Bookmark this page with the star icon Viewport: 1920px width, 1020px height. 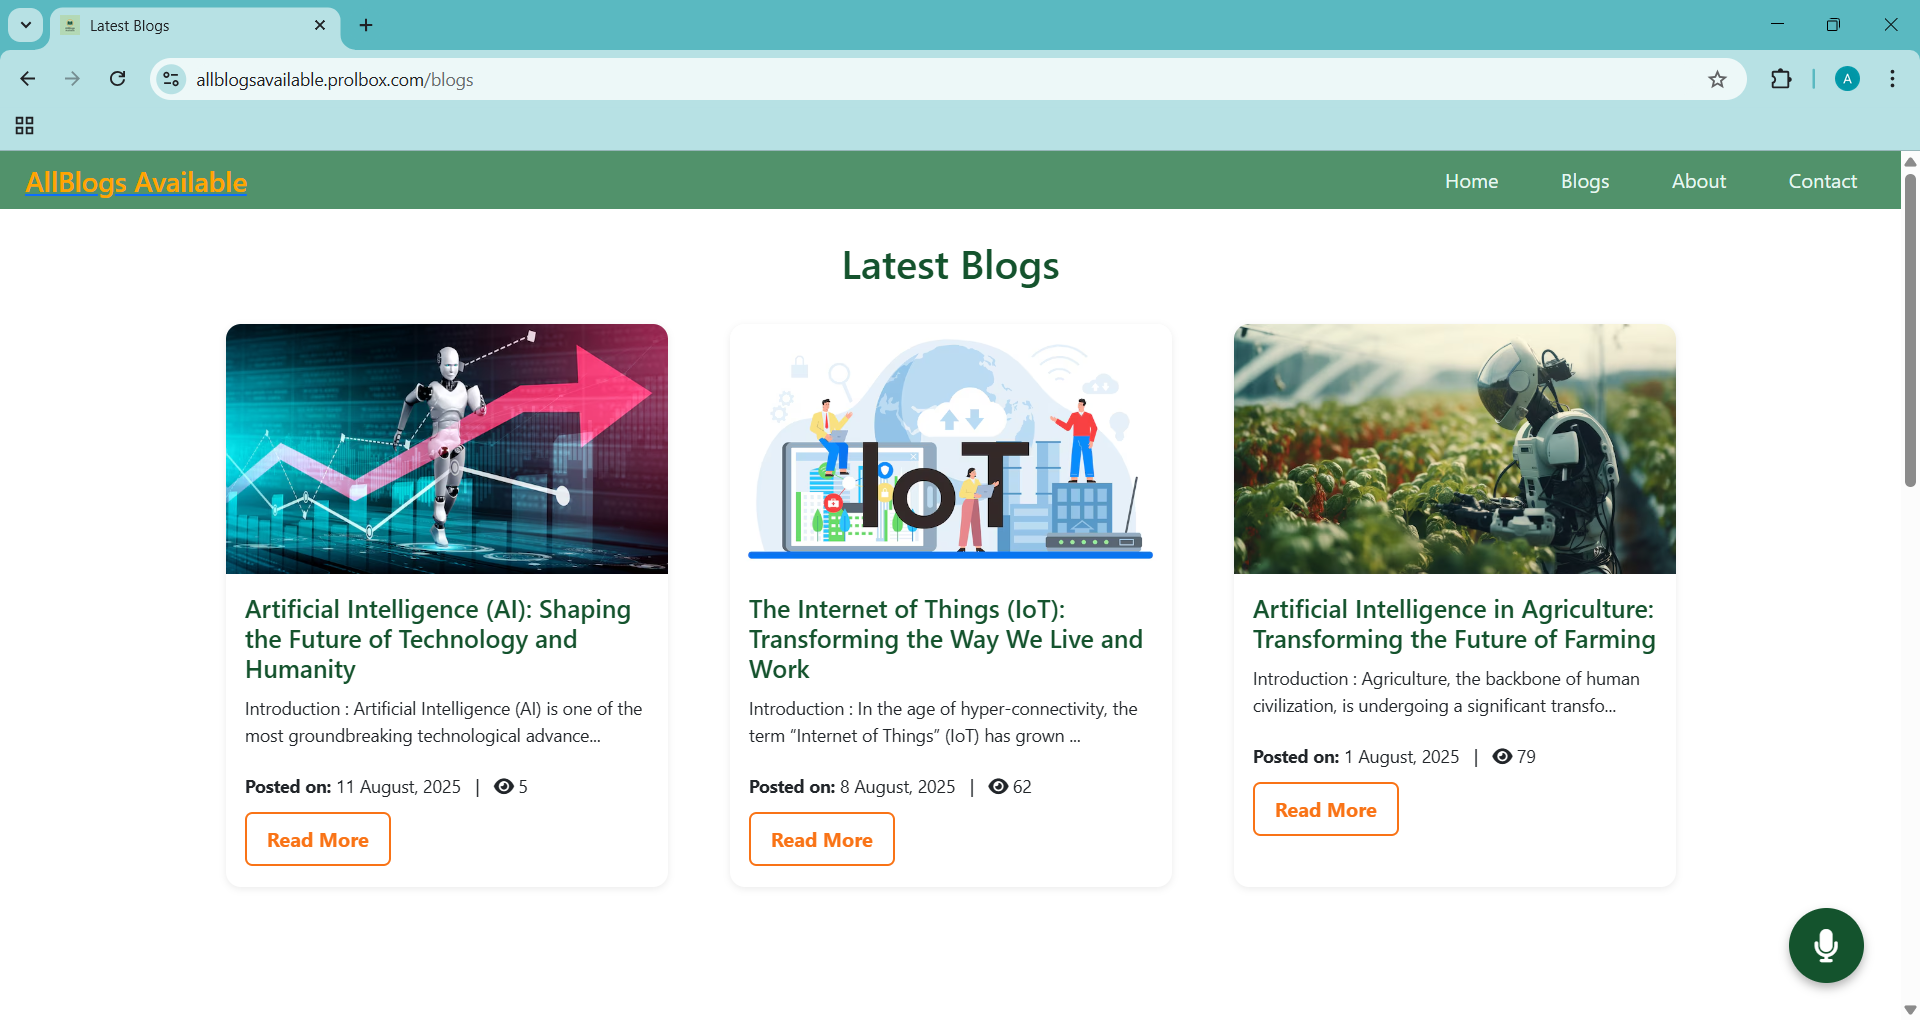pyautogui.click(x=1717, y=80)
